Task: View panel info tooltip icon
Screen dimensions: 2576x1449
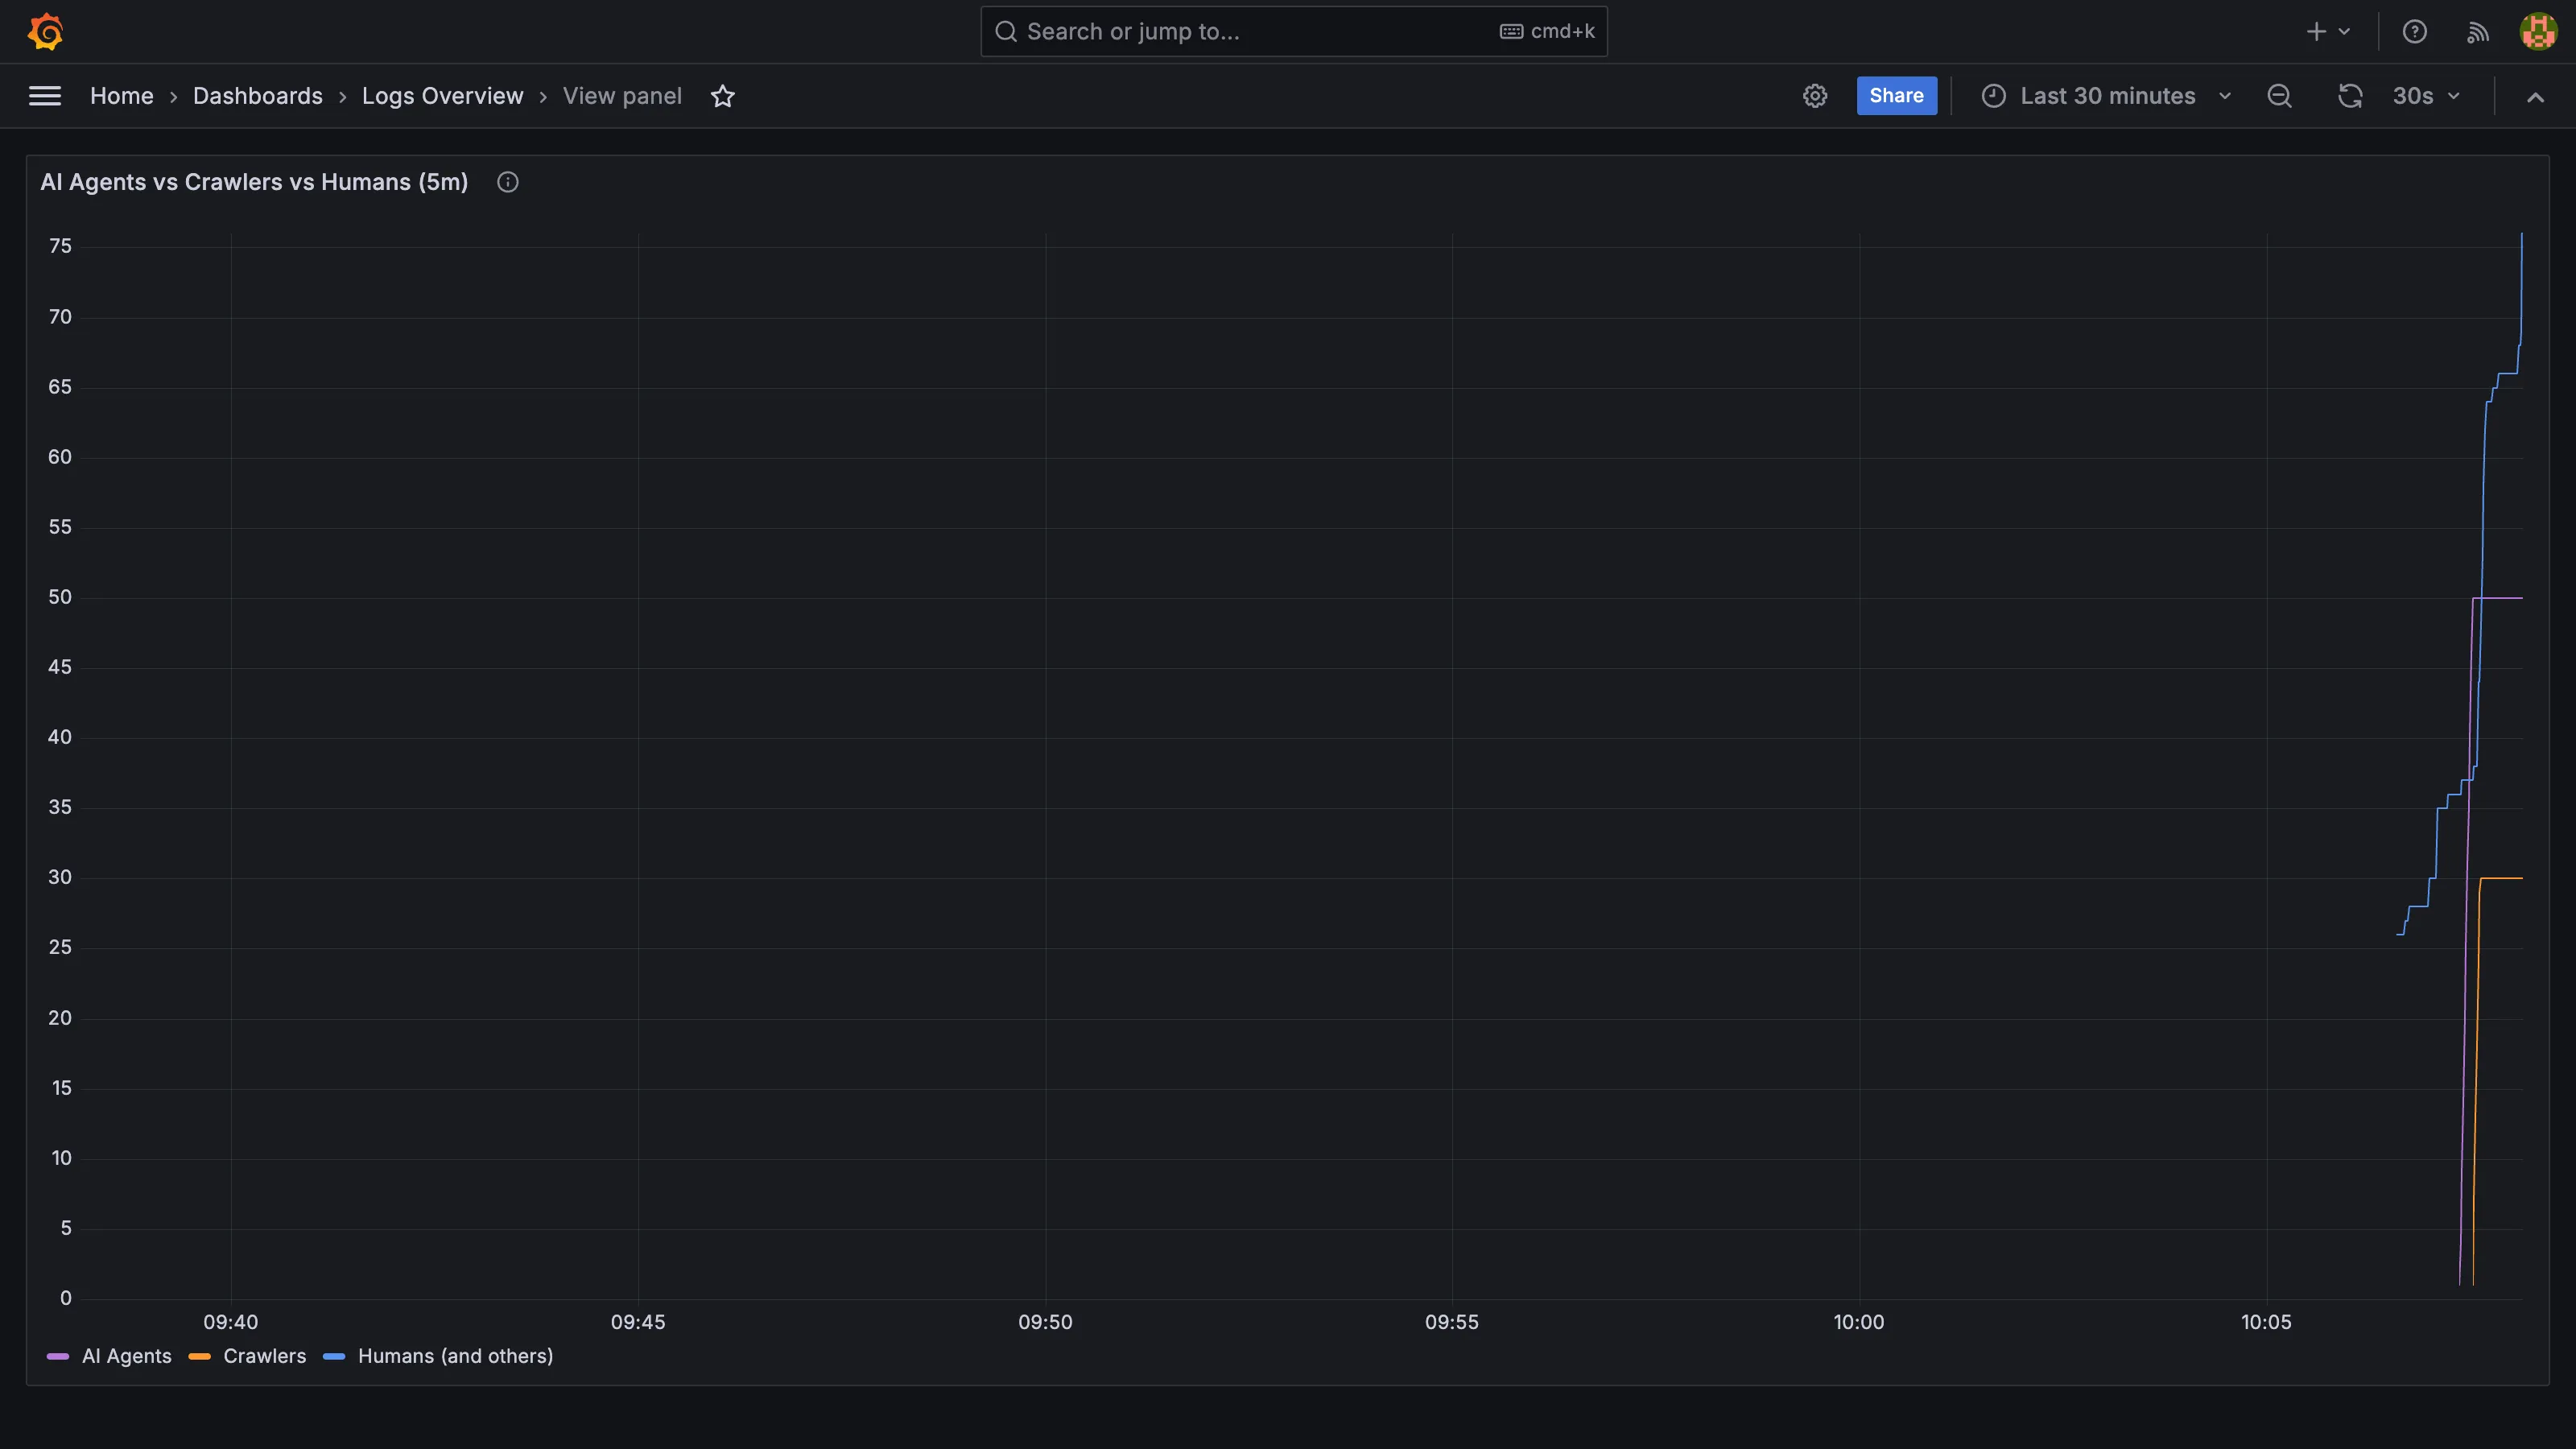Action: [x=507, y=182]
